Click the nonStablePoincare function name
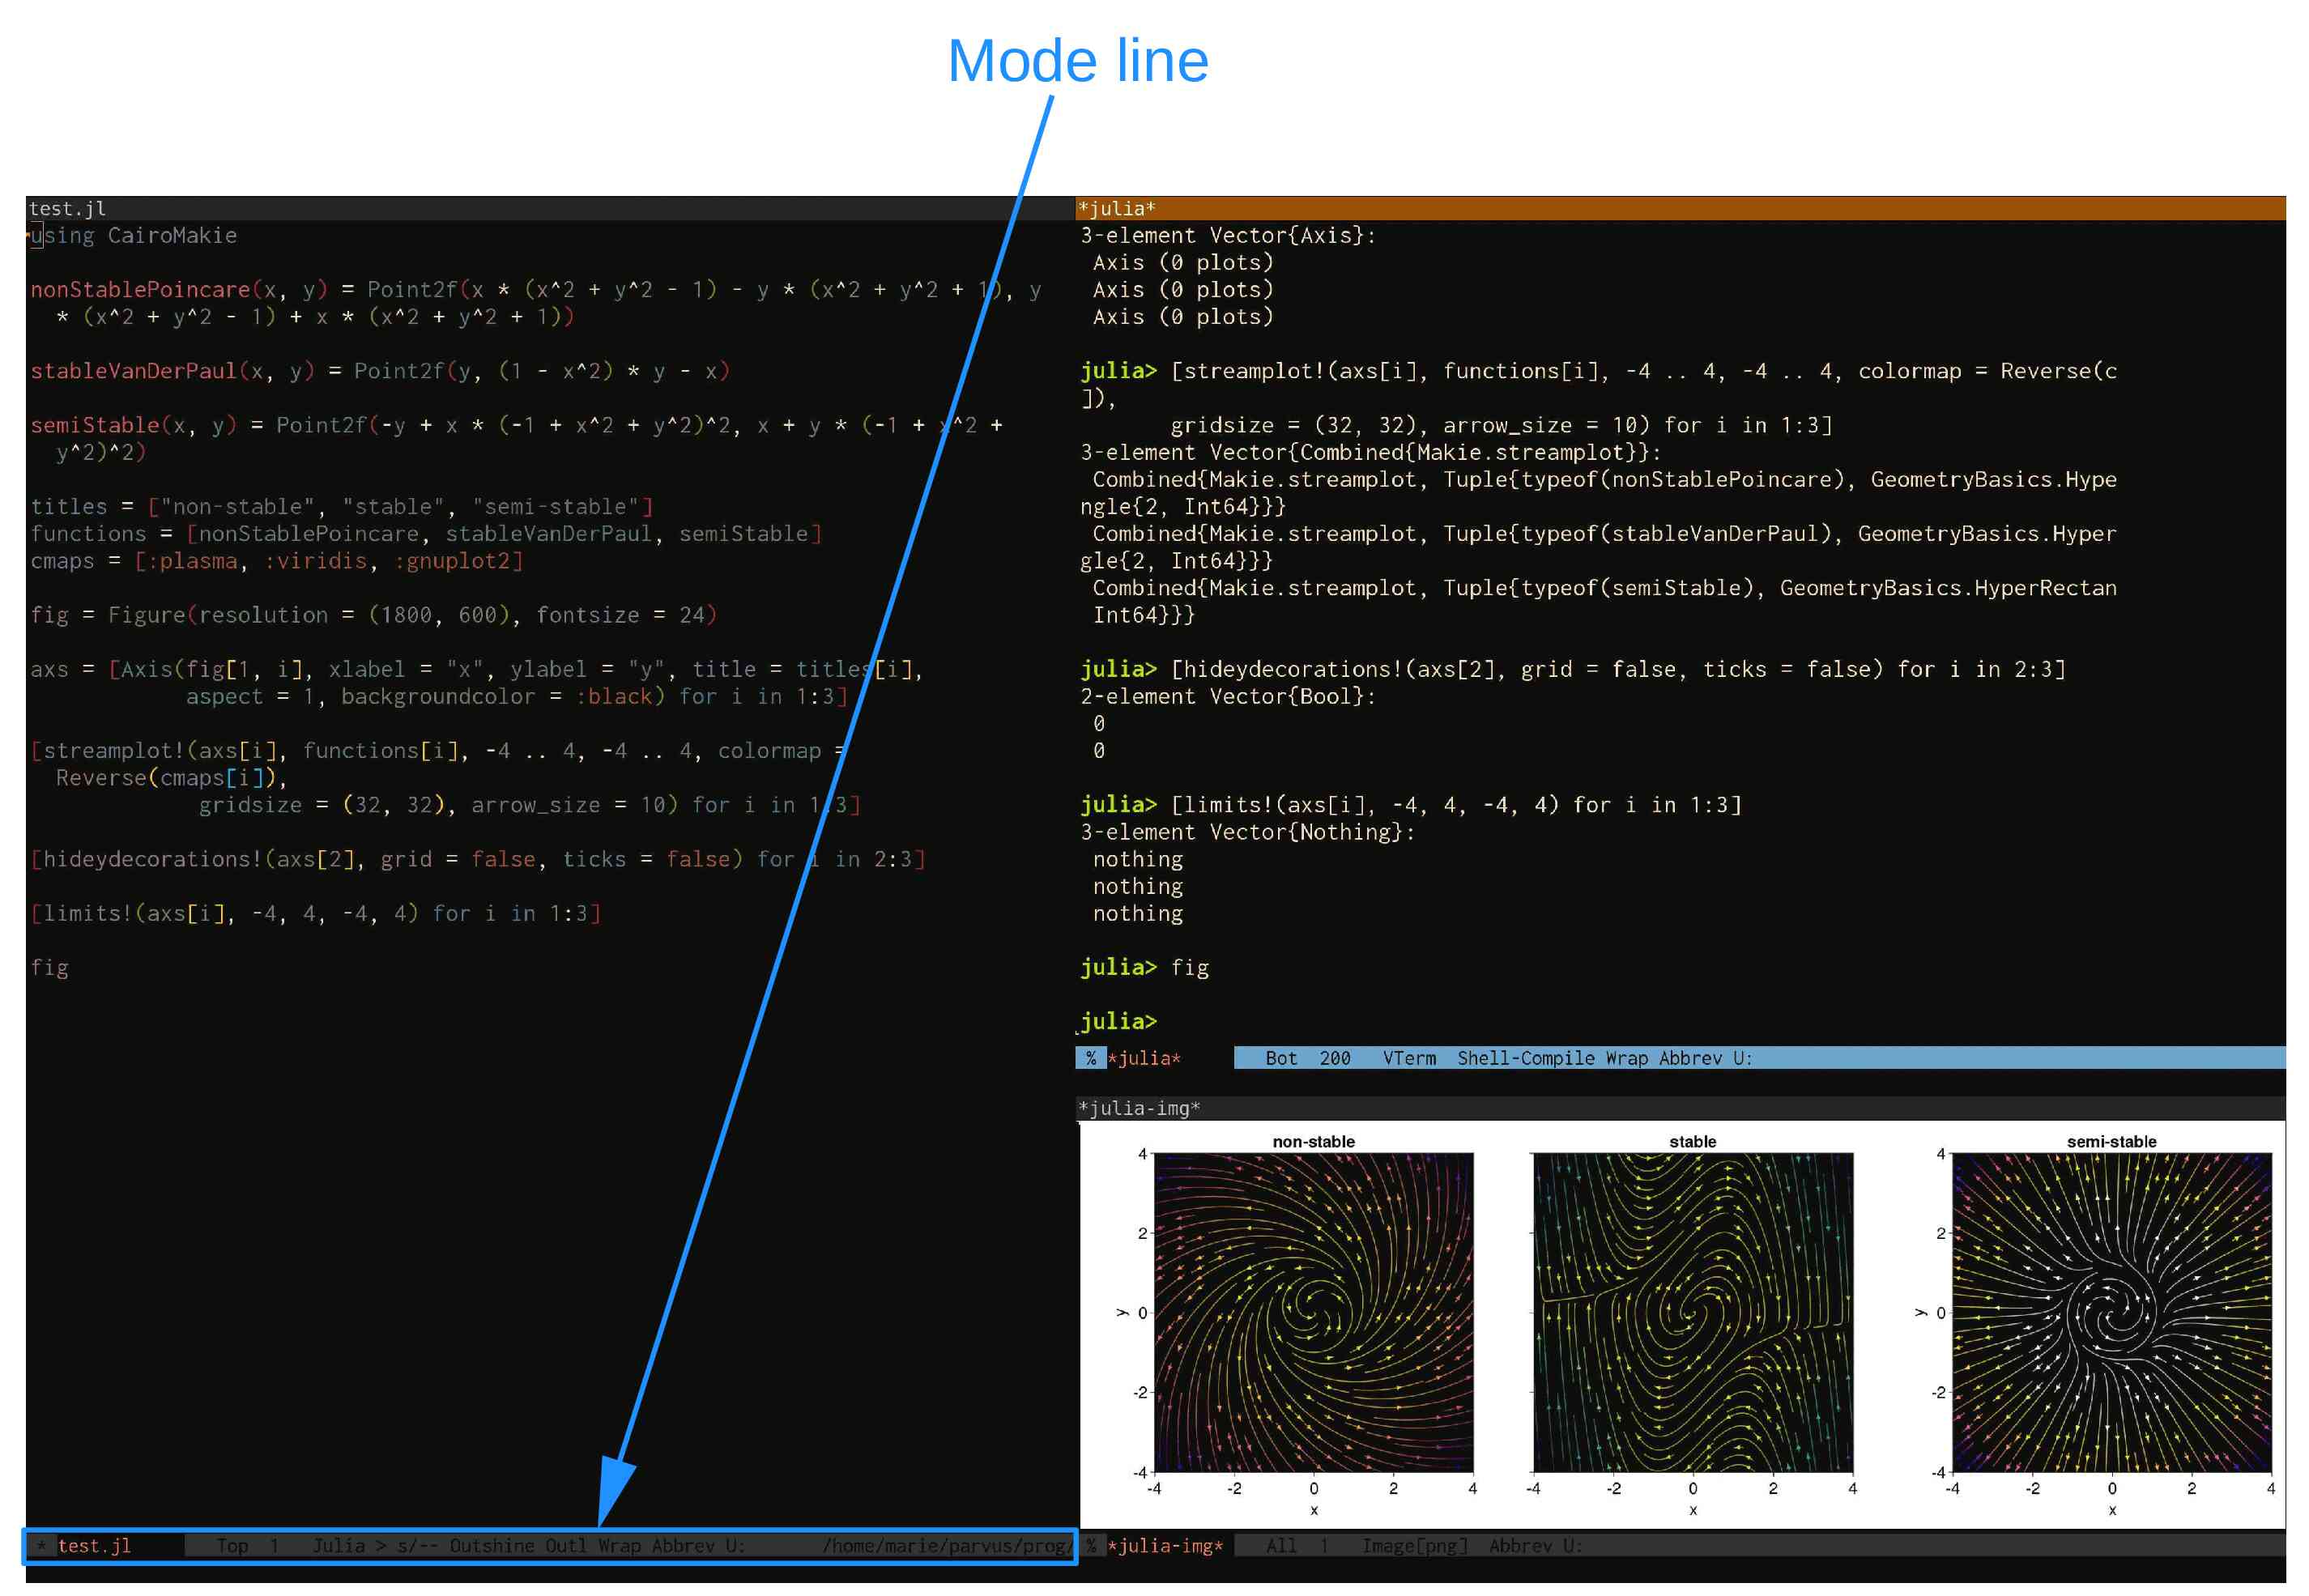This screenshot has height=1596, width=2309. 140,290
